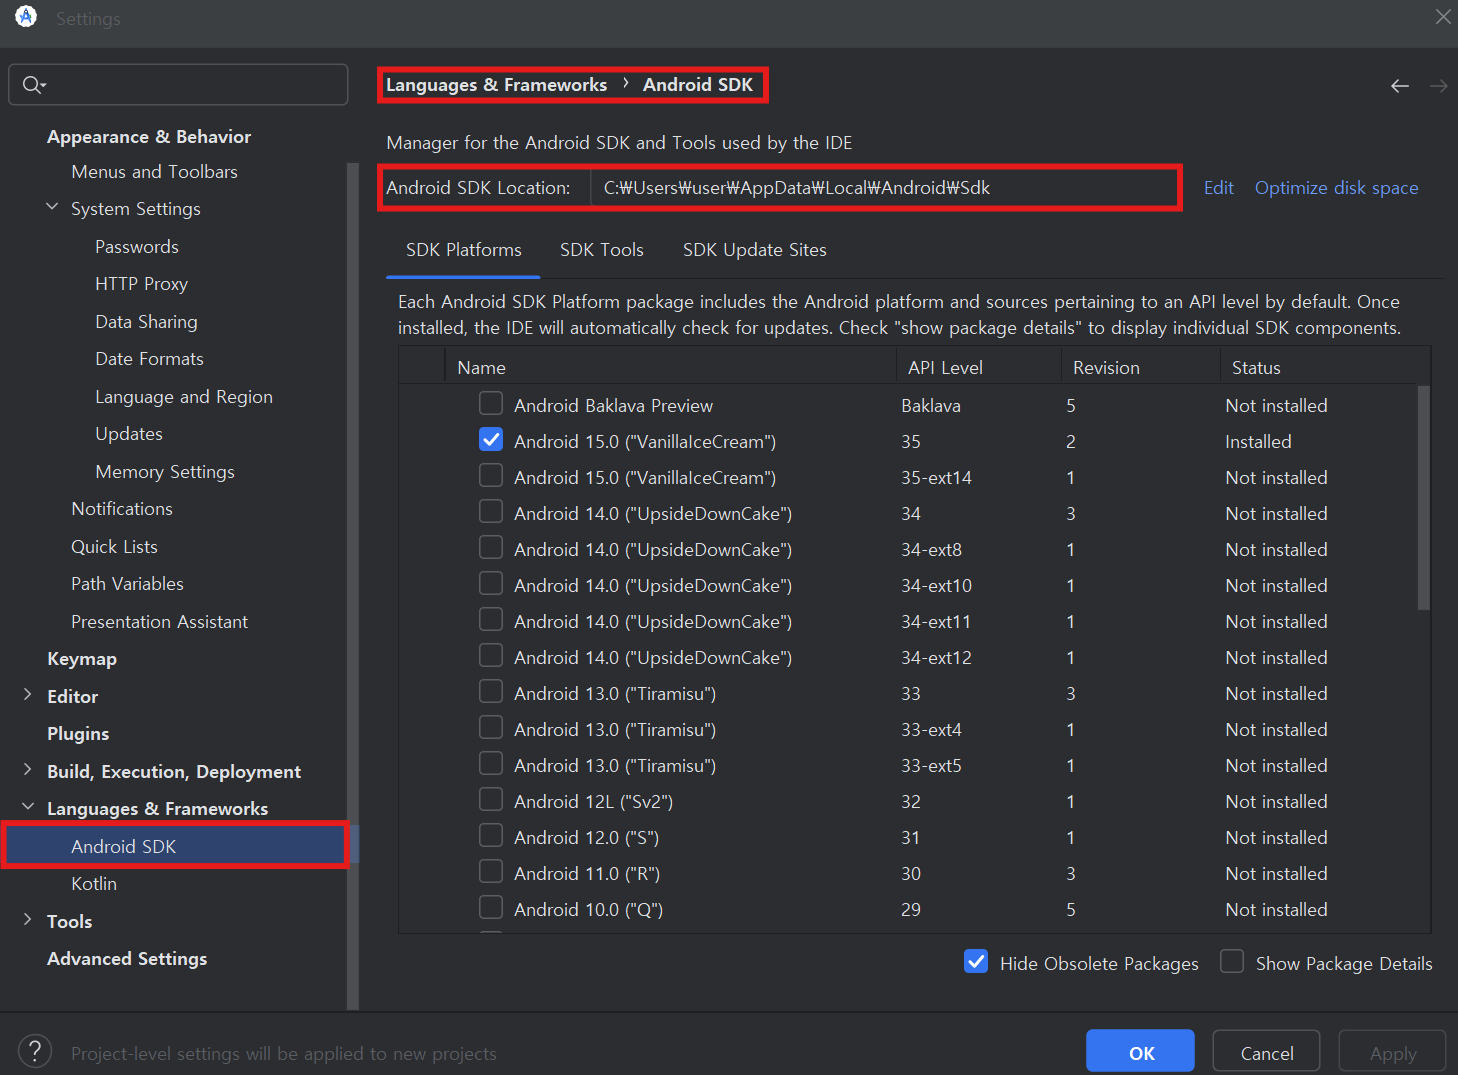
Task: Open Memory Settings page
Action: pyautogui.click(x=165, y=472)
